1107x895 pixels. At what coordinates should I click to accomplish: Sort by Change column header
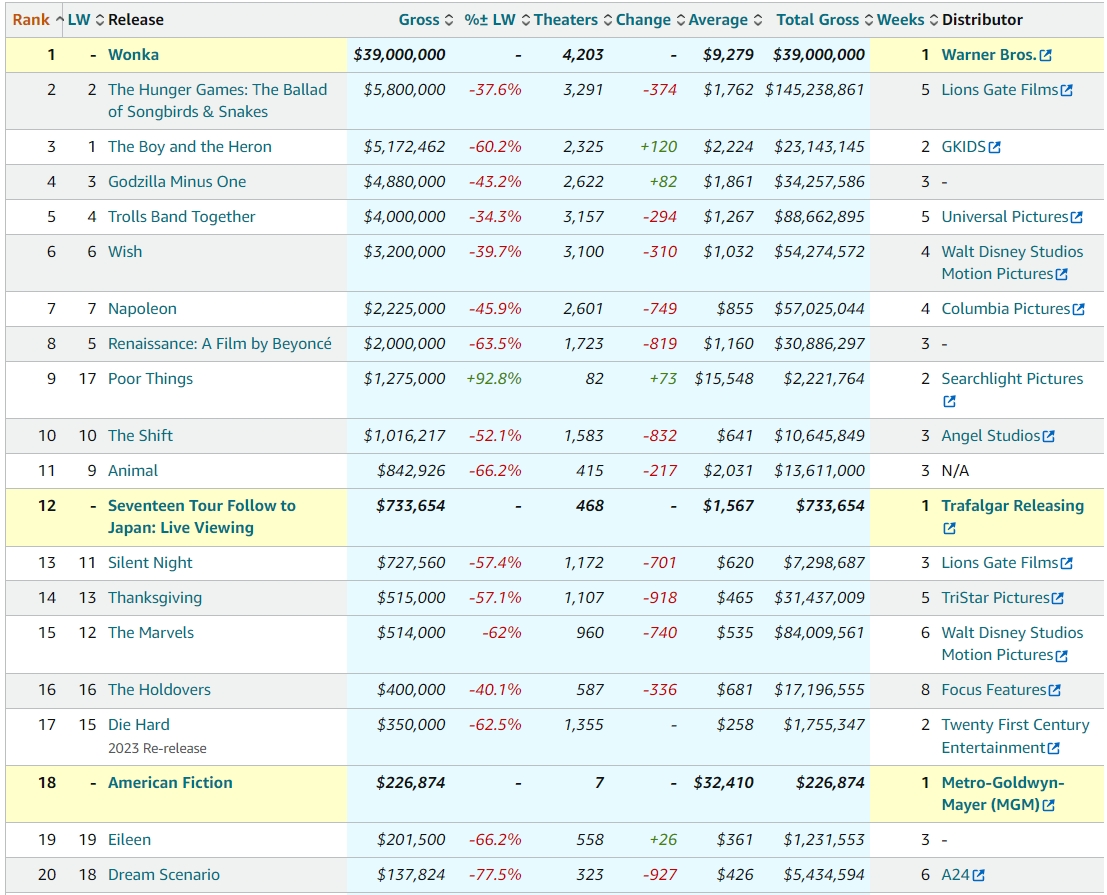(x=650, y=20)
